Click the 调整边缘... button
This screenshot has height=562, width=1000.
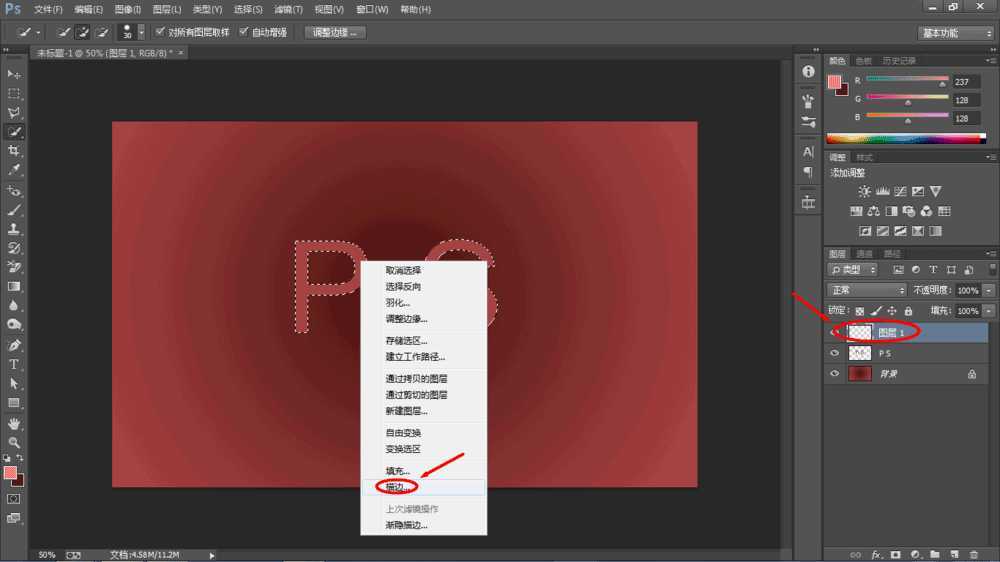click(x=334, y=32)
